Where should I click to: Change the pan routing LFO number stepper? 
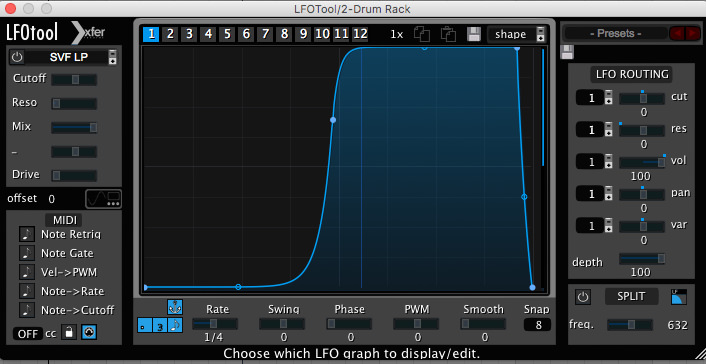pos(608,194)
